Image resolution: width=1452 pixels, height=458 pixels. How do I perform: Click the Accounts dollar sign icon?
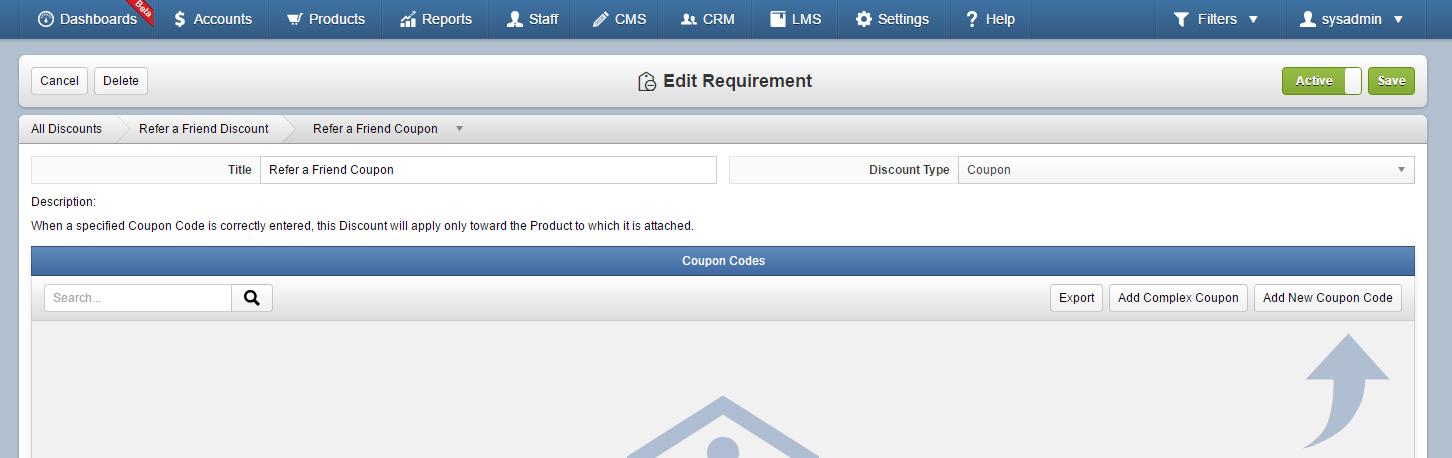tap(179, 19)
